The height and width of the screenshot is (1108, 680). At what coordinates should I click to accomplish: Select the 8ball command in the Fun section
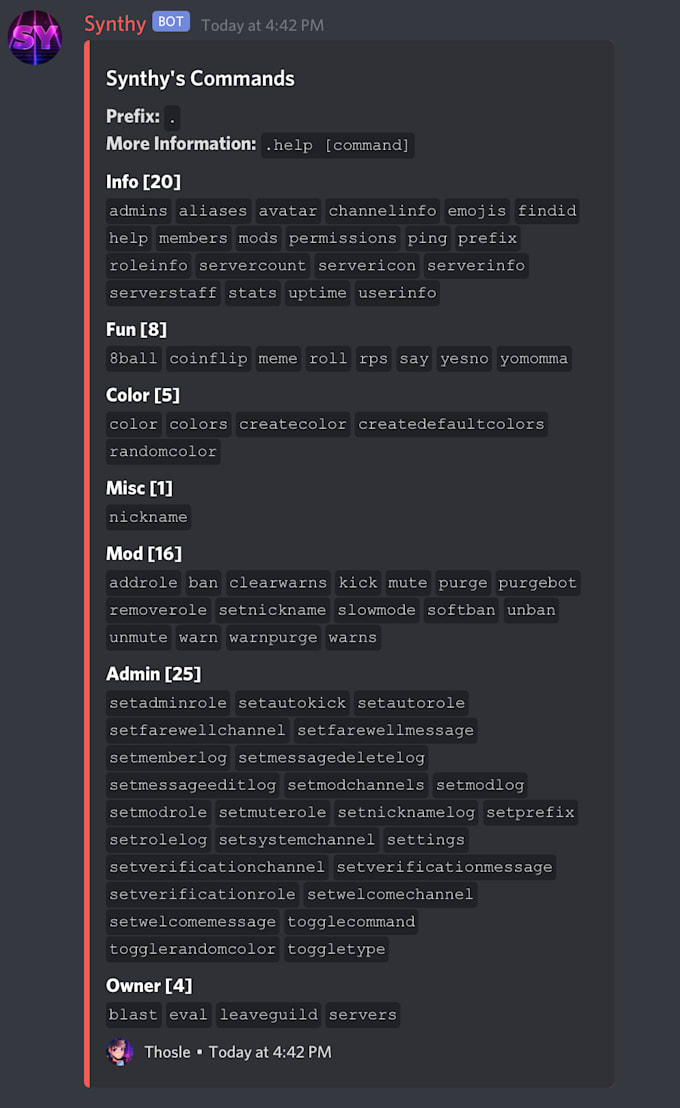(133, 358)
